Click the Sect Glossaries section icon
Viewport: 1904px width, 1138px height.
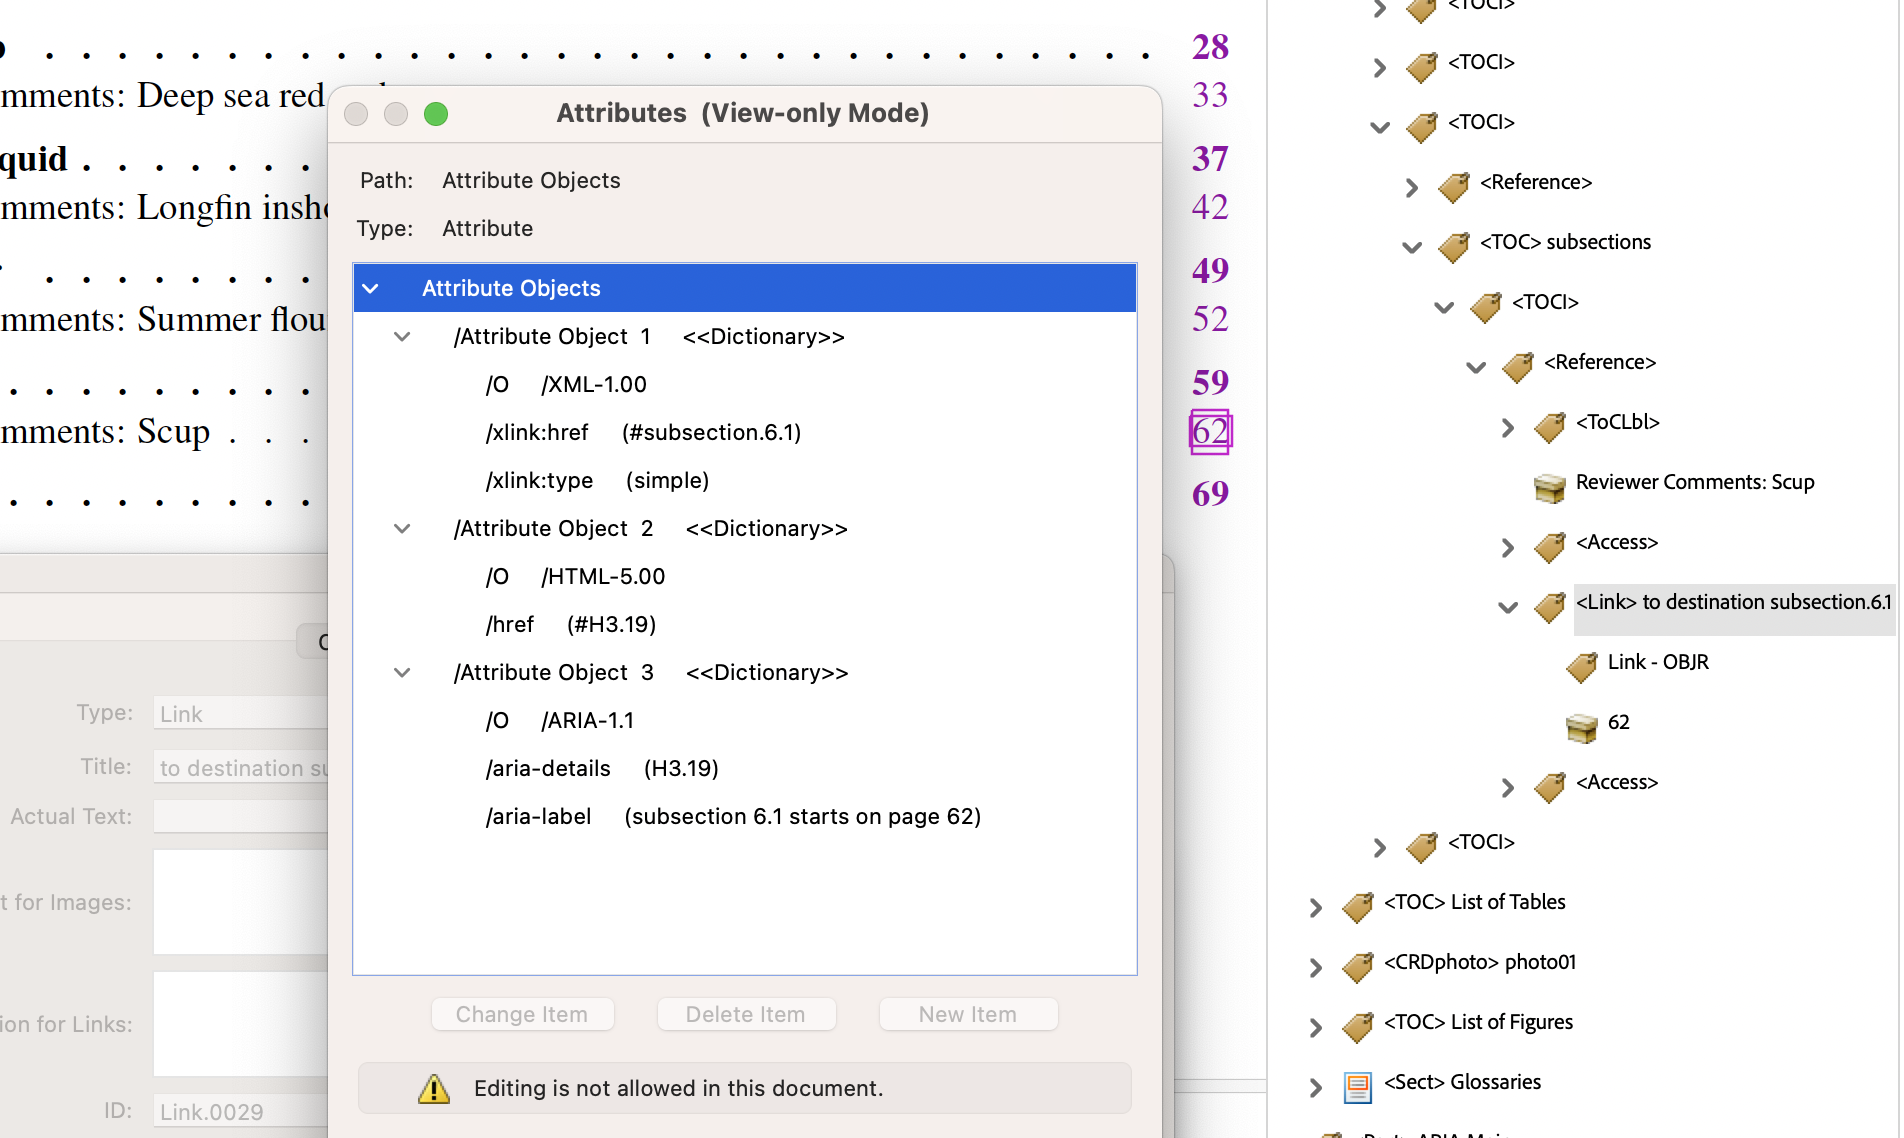(1358, 1086)
